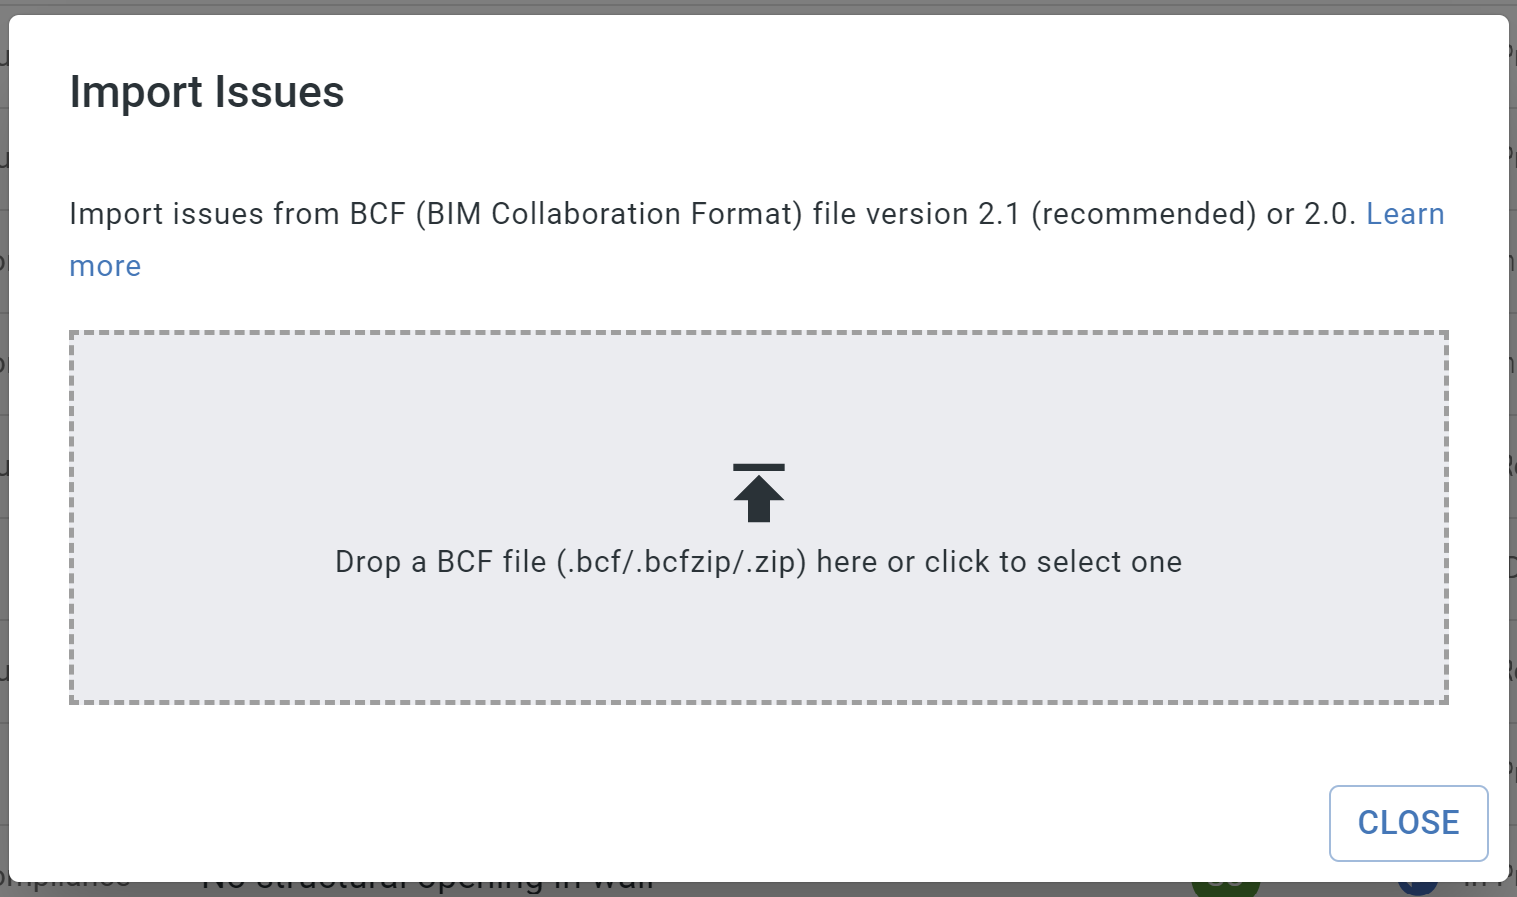Image resolution: width=1517 pixels, height=897 pixels.
Task: Click the "Import Issues" dialog heading
Action: pos(207,92)
